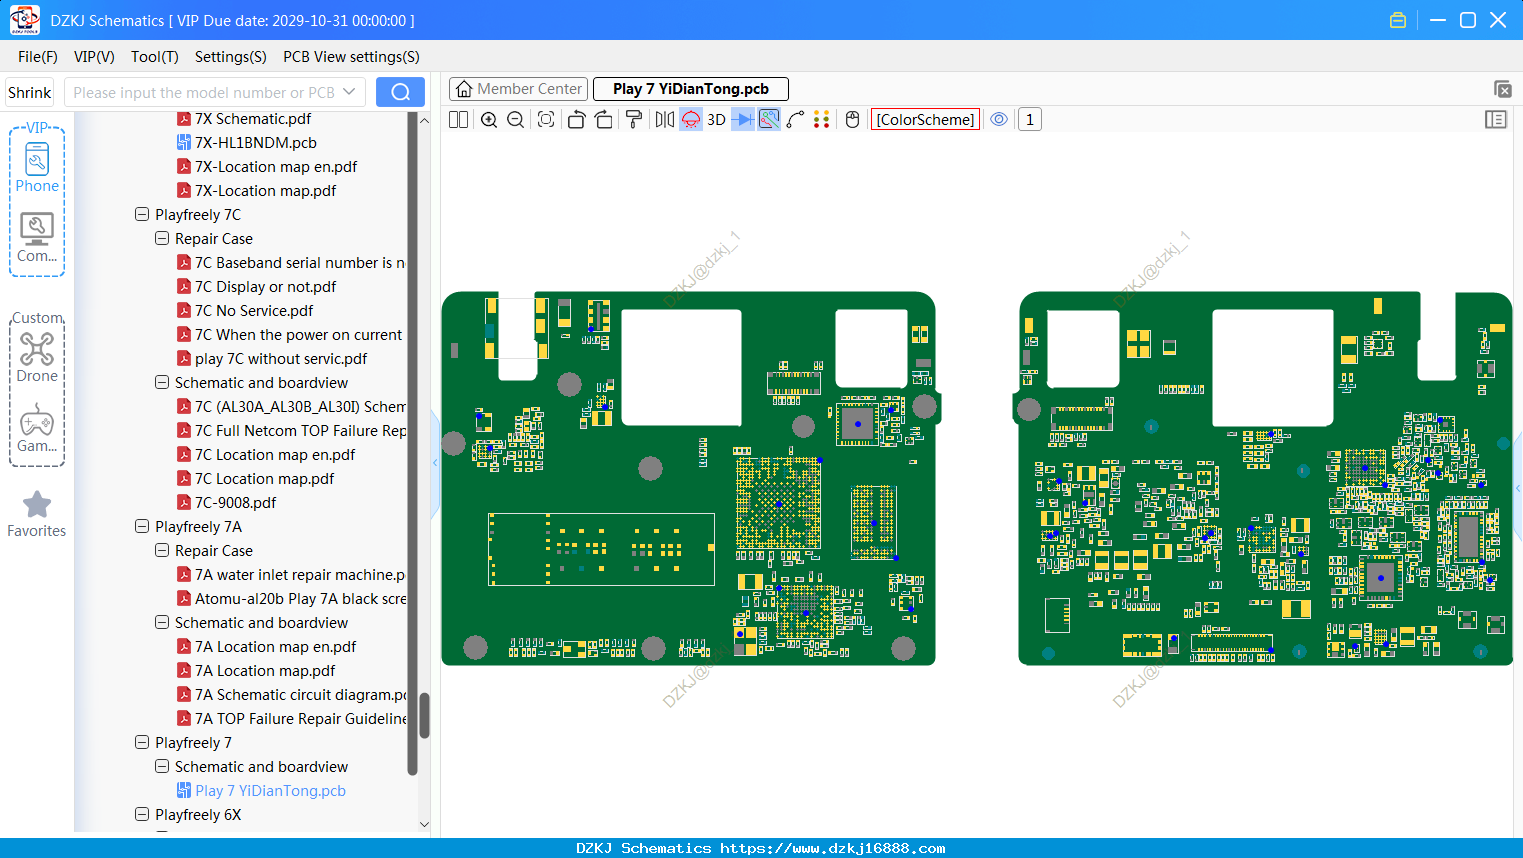Collapse Repair Case under Playfreely 7C

162,238
